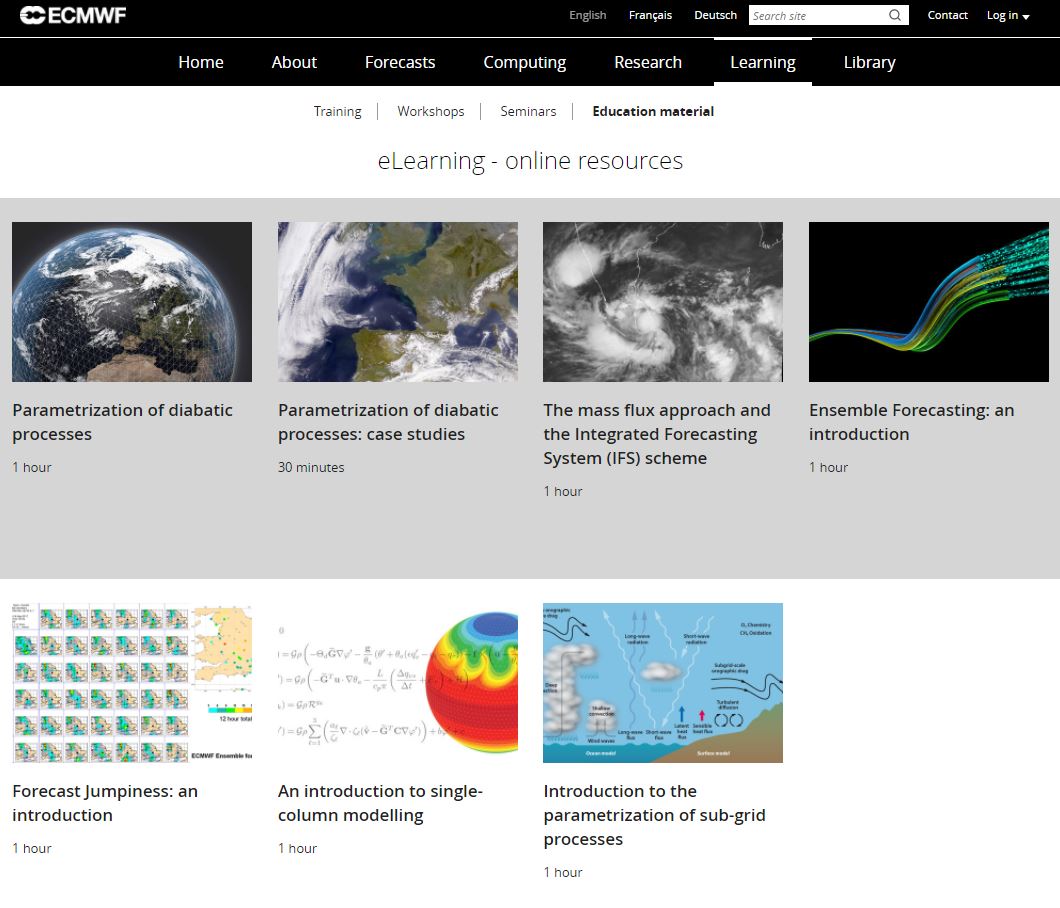Viewport: 1060px width, 908px height.
Task: Open the equations and sphere thumbnail
Action: click(x=398, y=683)
